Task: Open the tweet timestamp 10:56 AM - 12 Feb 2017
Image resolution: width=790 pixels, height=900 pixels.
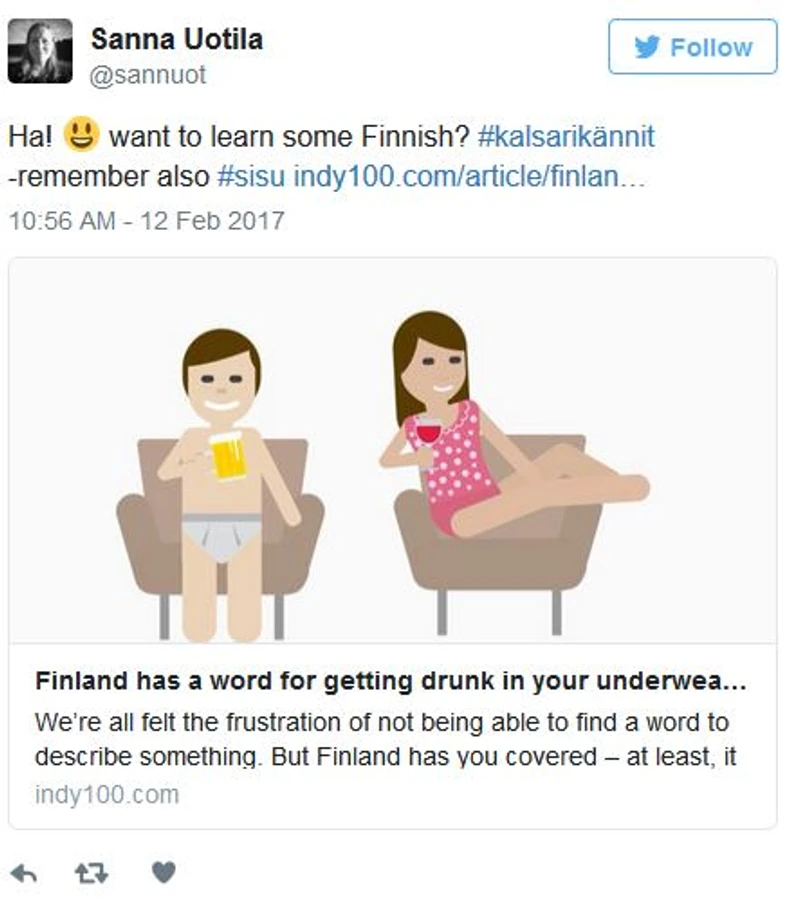Action: (x=146, y=220)
